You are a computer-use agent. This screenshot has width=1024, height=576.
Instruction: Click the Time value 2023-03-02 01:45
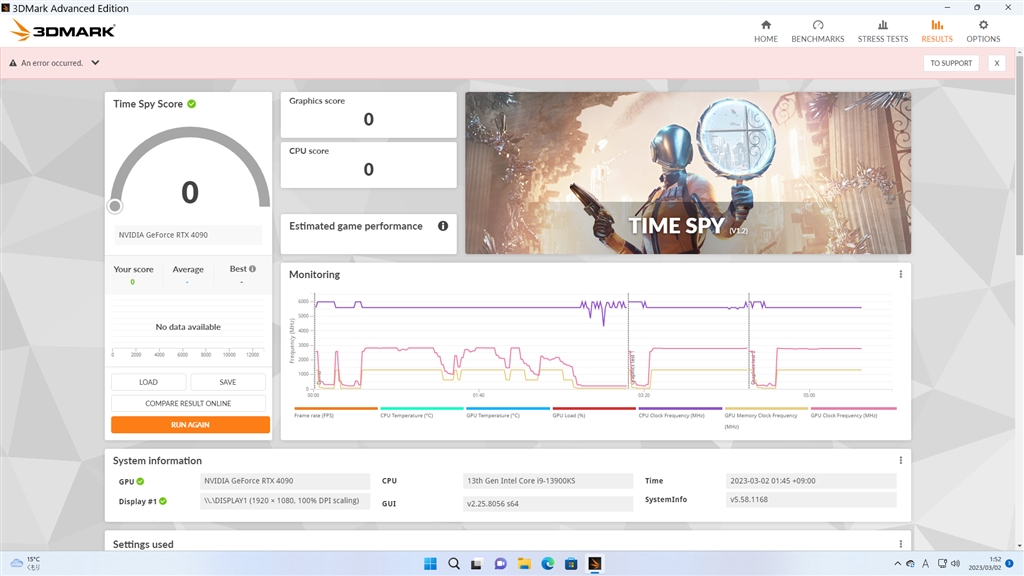pos(811,481)
